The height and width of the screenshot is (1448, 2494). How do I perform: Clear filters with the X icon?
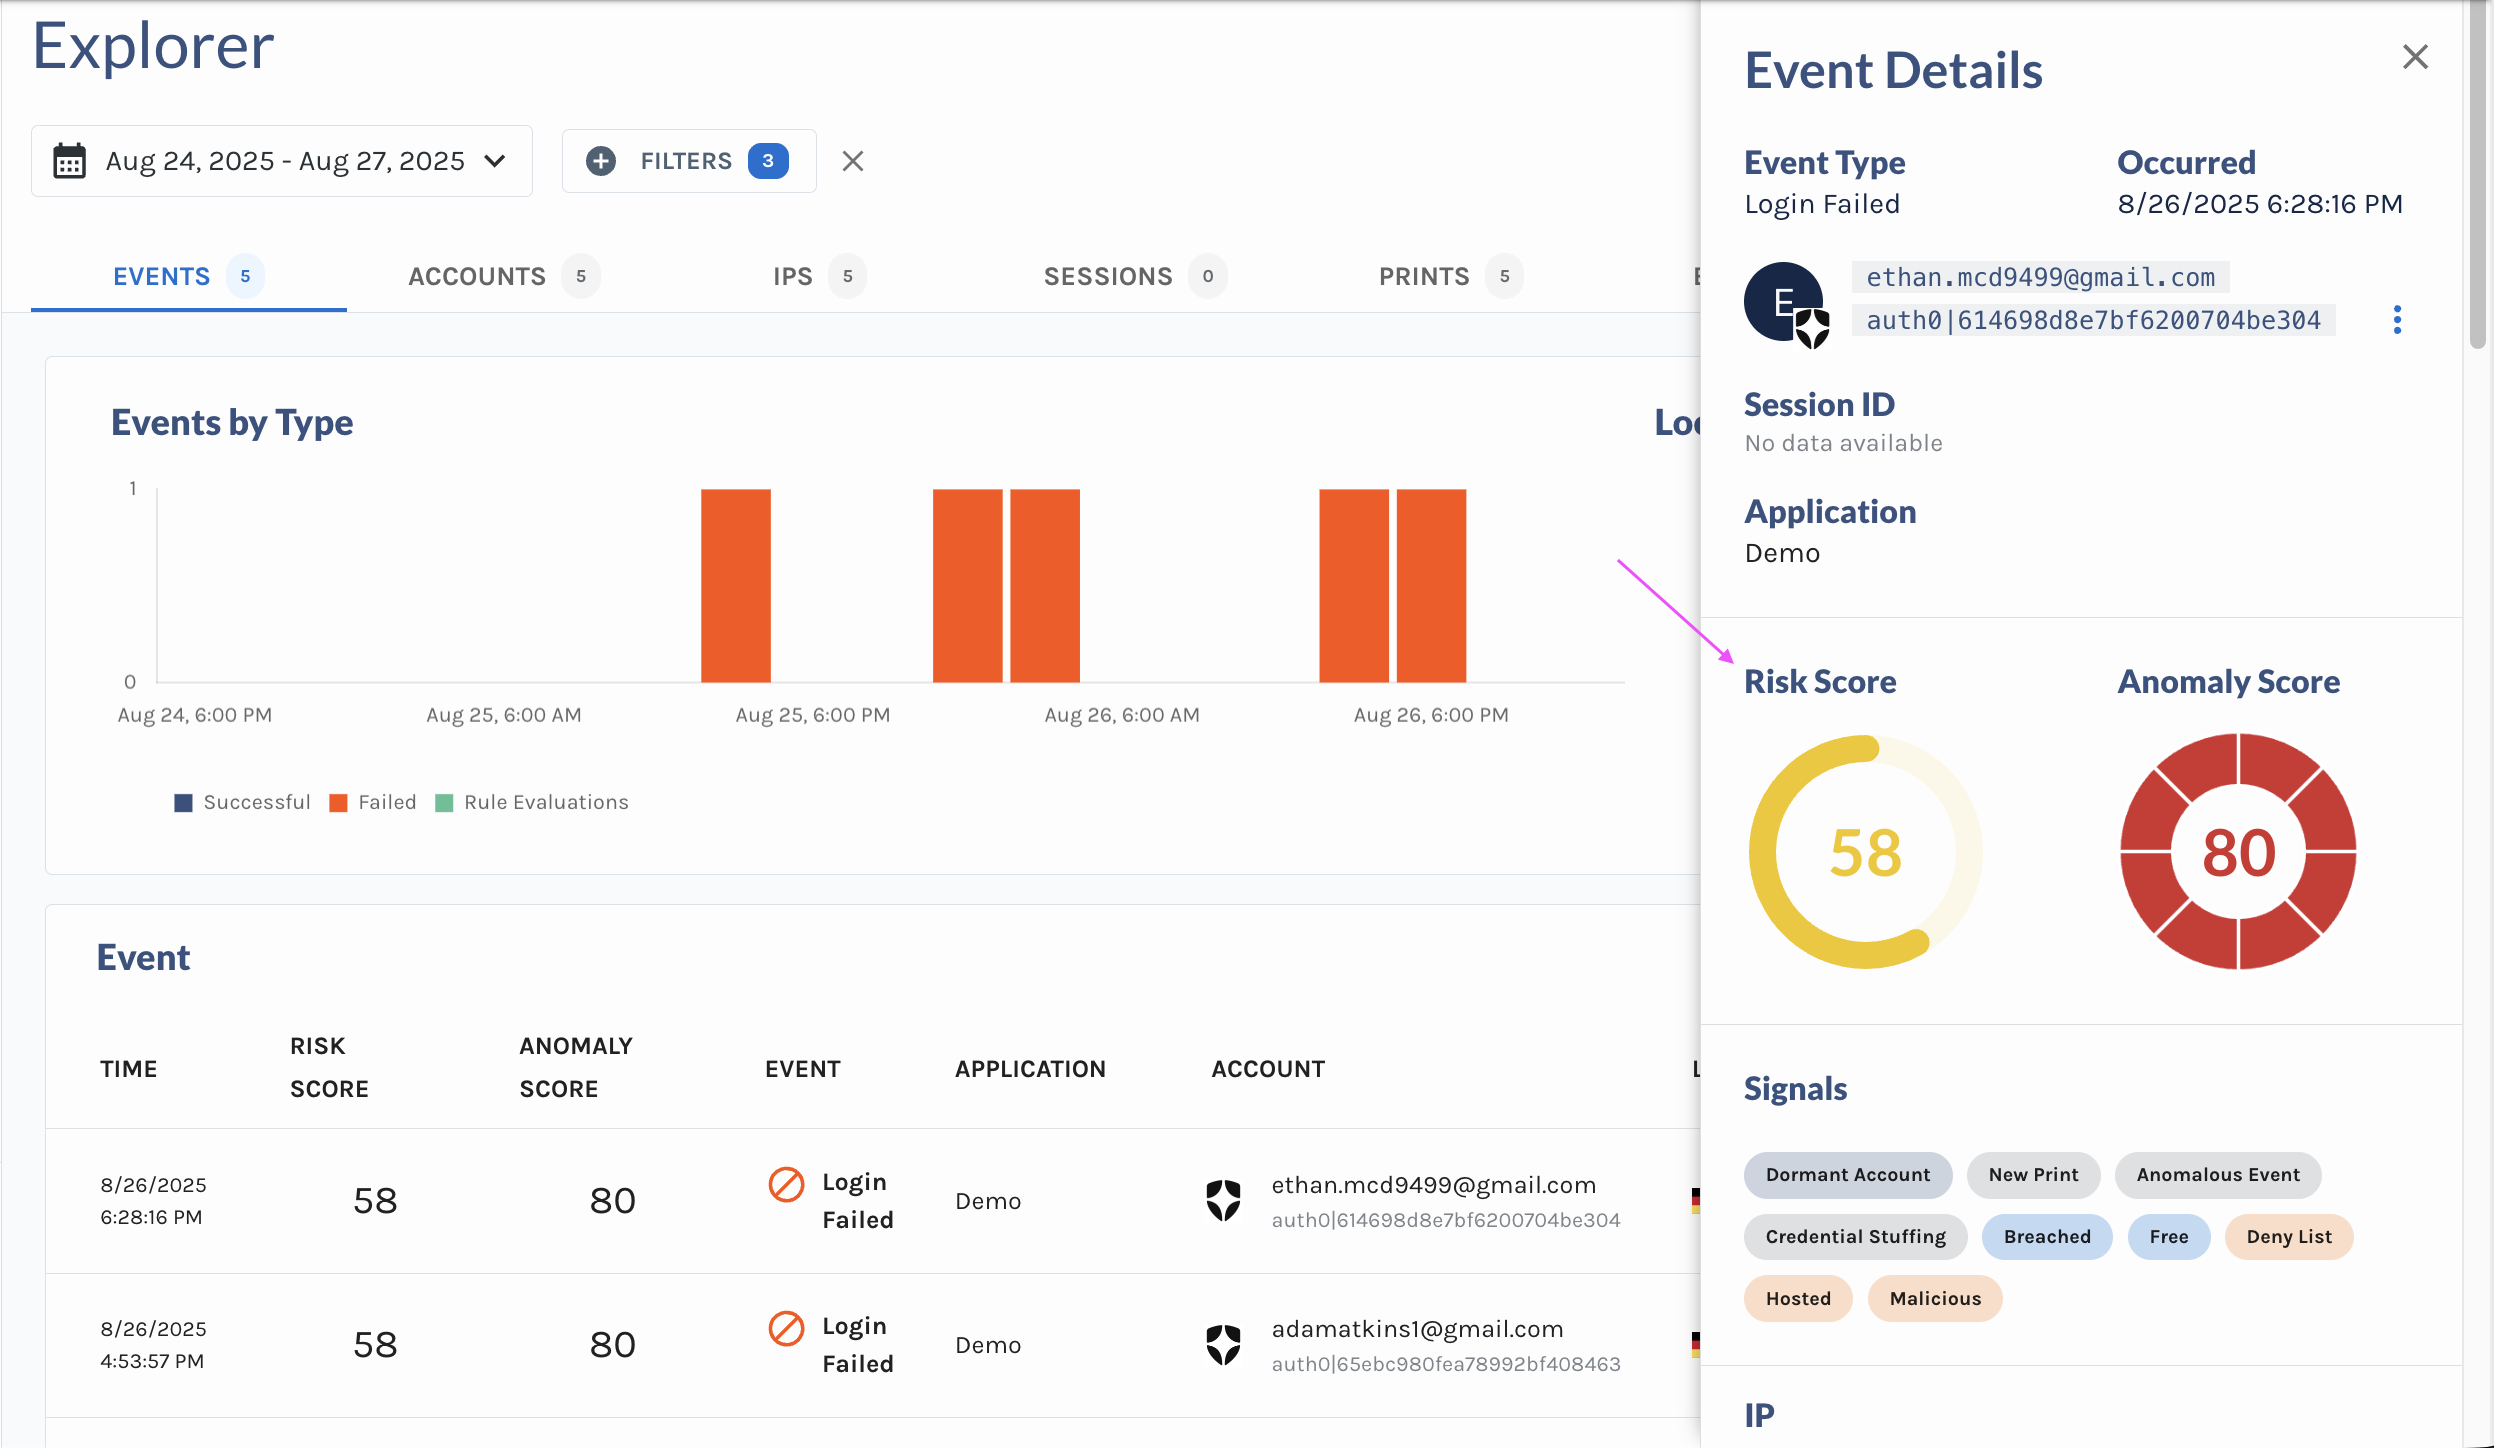point(852,161)
